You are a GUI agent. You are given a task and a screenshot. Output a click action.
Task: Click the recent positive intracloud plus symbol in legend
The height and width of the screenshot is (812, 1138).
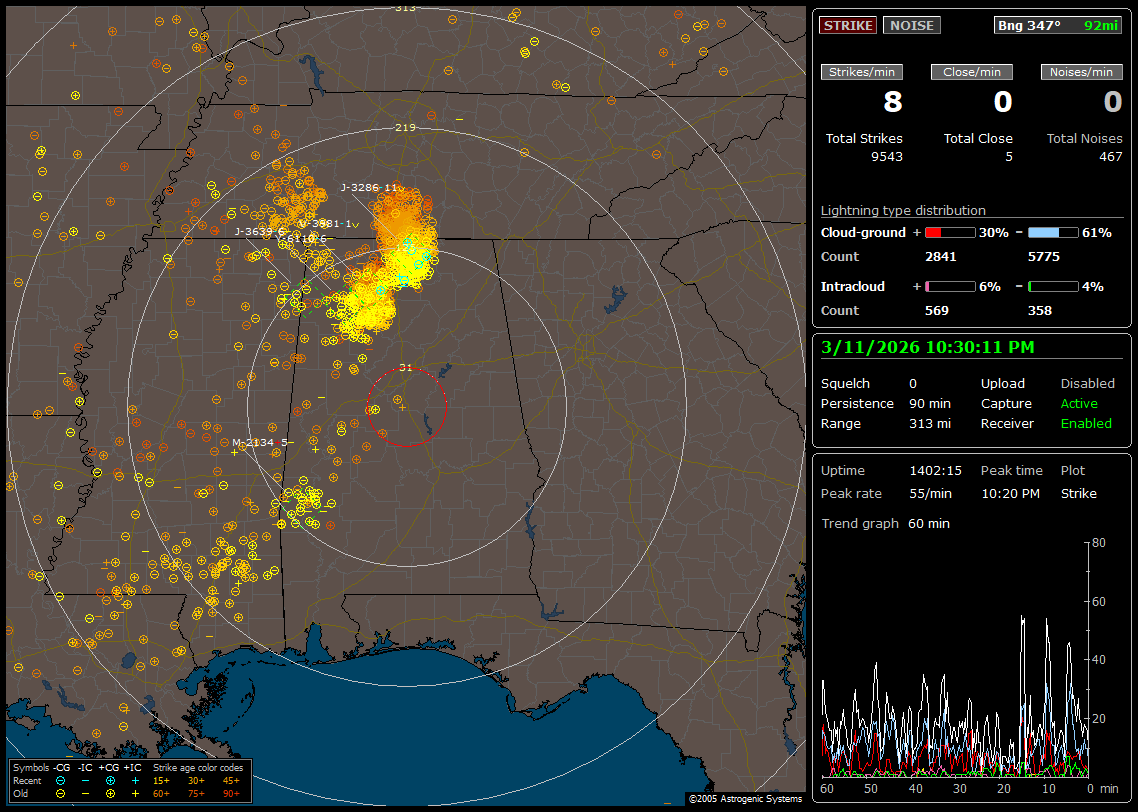(x=135, y=780)
